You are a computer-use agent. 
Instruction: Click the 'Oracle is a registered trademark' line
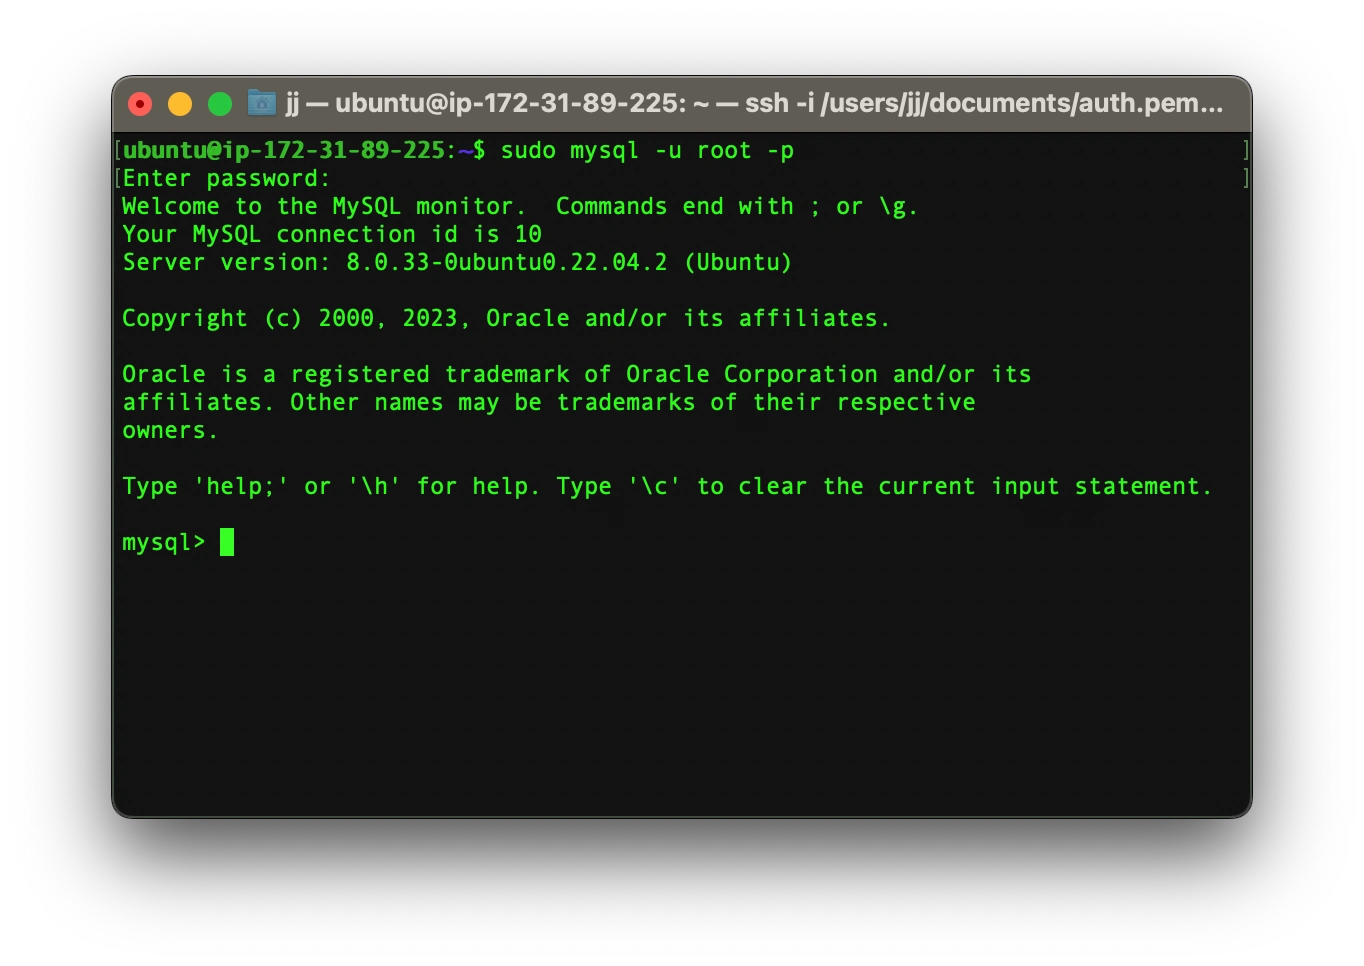click(x=576, y=374)
